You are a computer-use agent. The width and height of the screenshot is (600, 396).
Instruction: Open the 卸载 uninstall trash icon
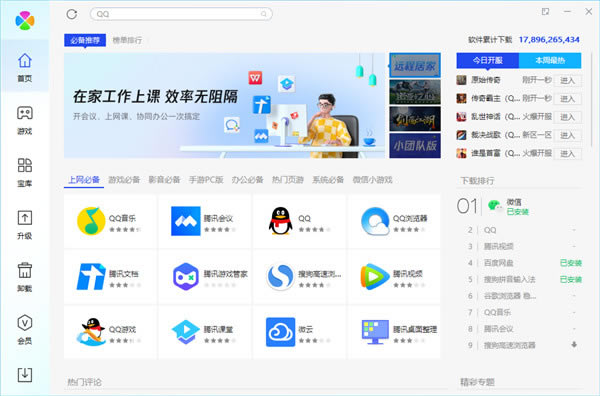pos(25,277)
